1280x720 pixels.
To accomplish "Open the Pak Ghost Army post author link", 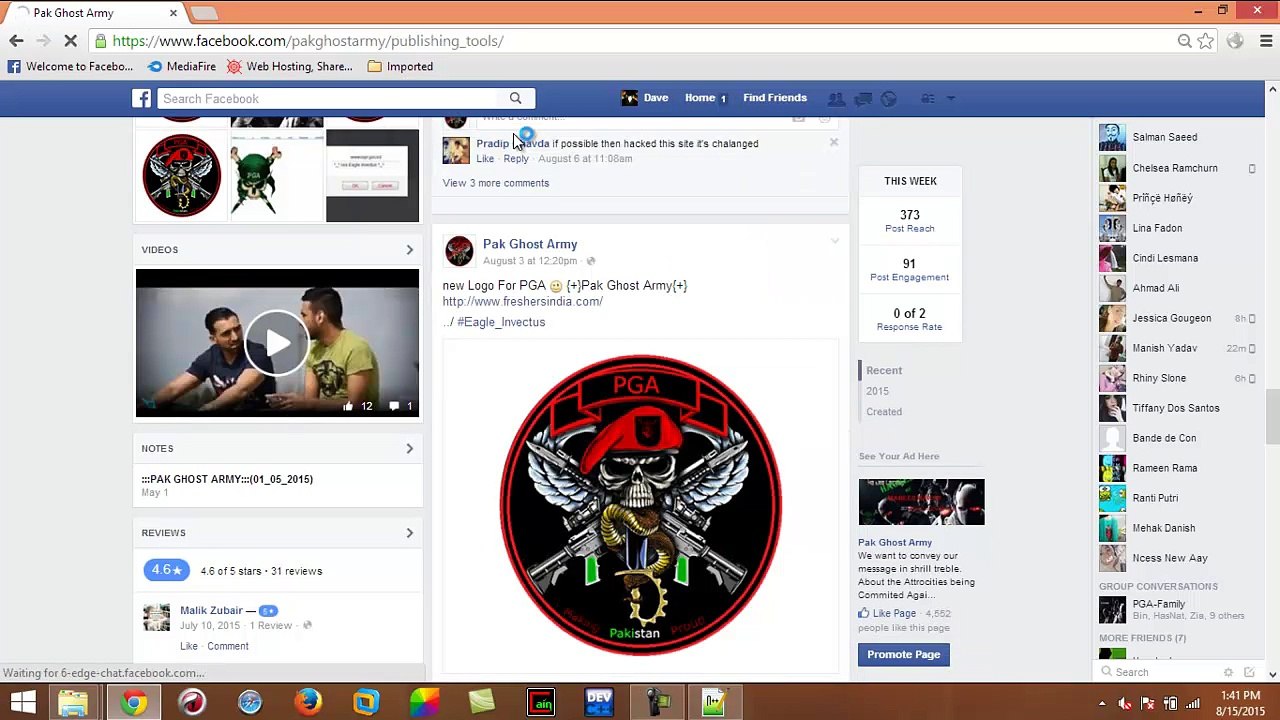I will click(530, 244).
